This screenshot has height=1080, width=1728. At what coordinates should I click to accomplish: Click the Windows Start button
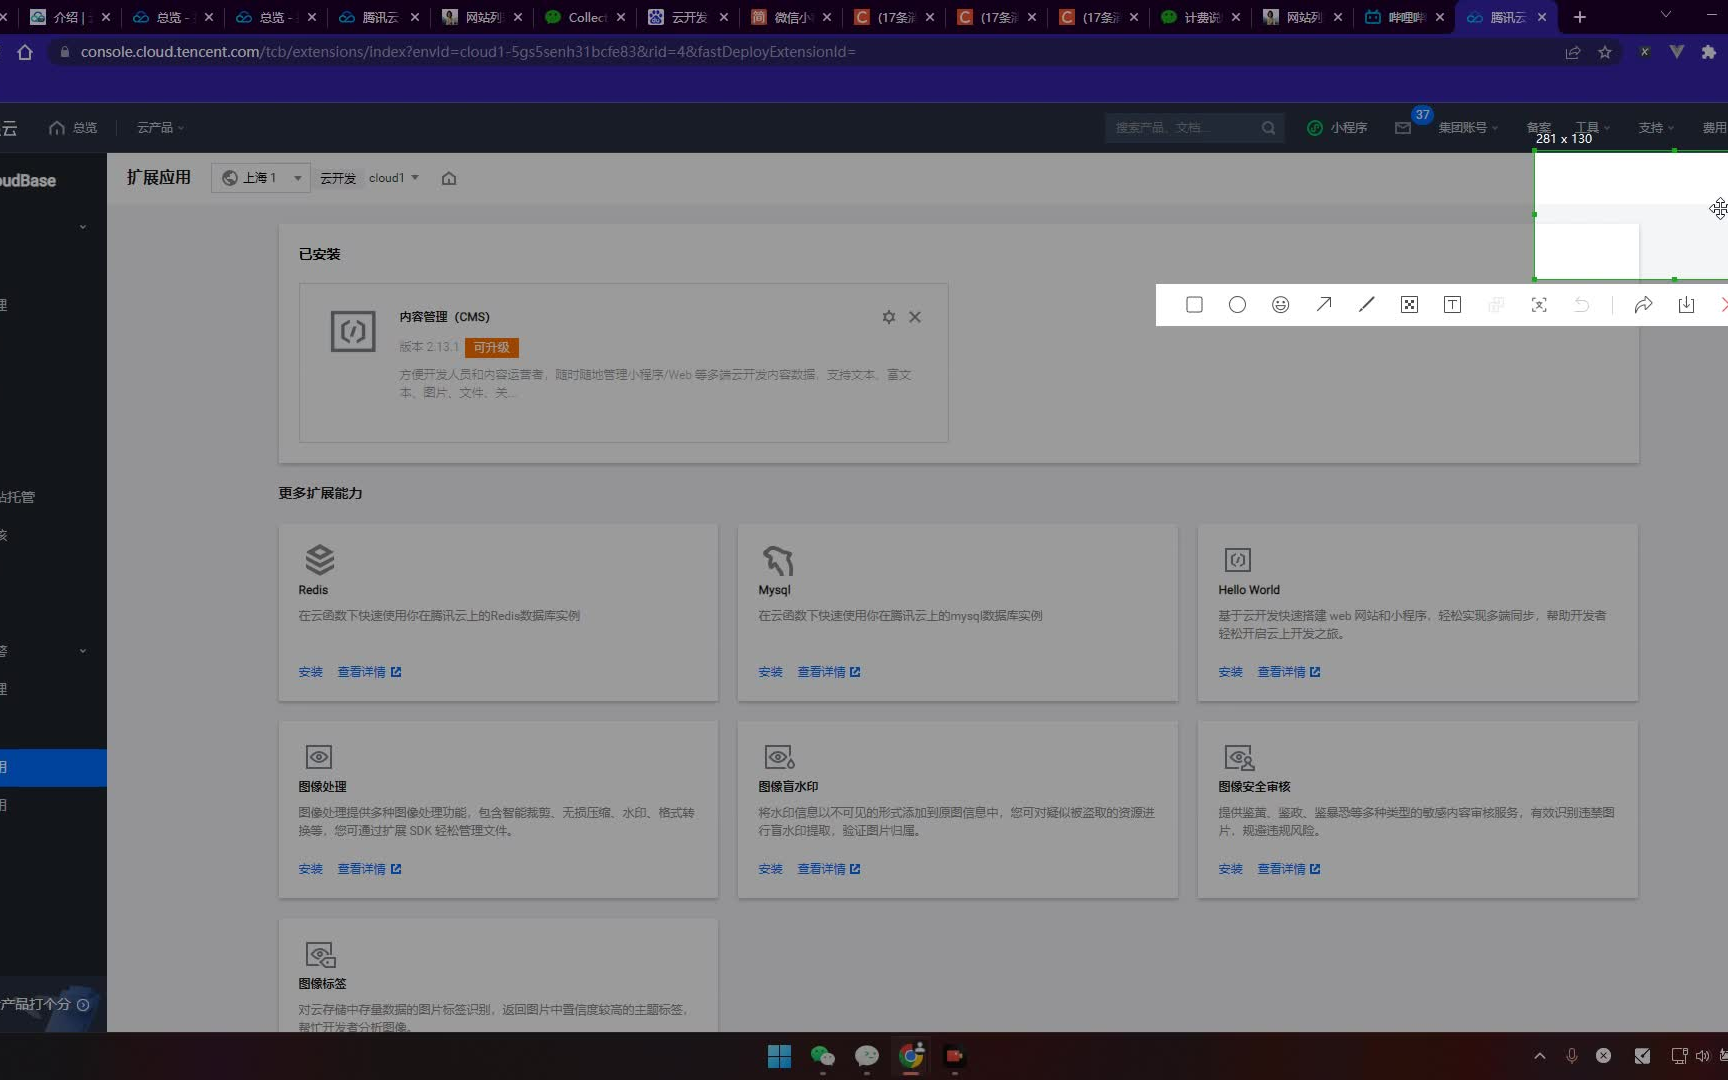point(779,1056)
